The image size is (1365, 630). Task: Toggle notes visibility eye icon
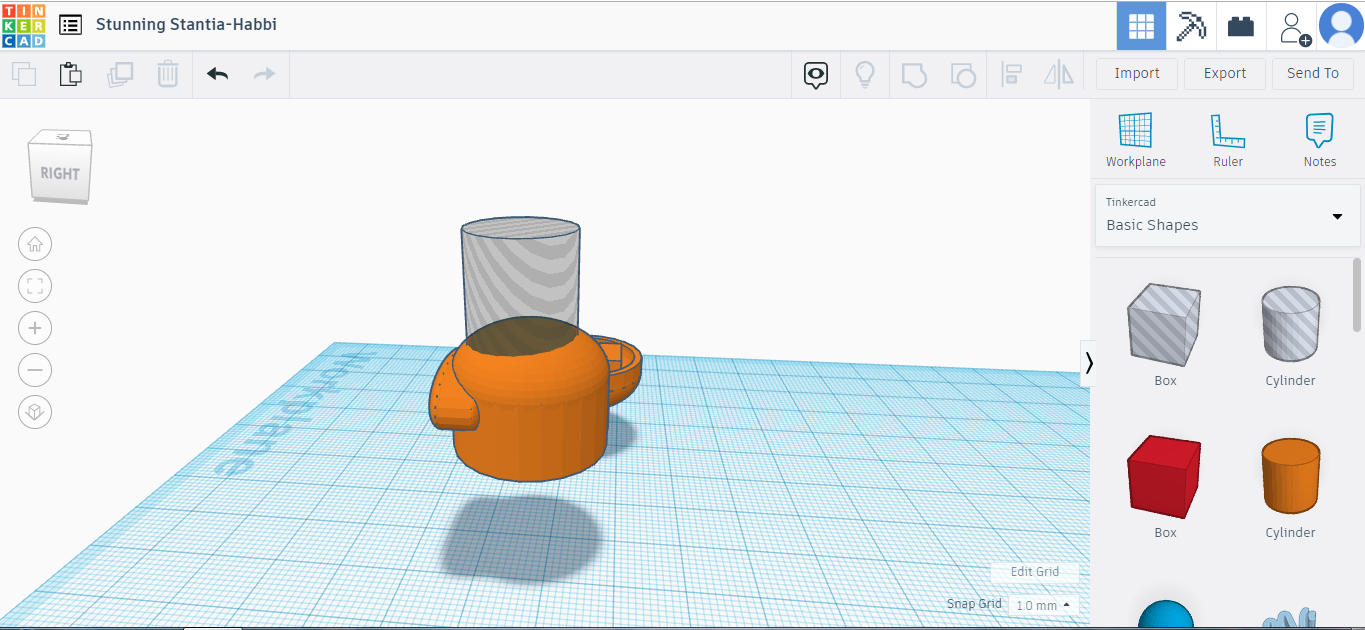coord(816,74)
